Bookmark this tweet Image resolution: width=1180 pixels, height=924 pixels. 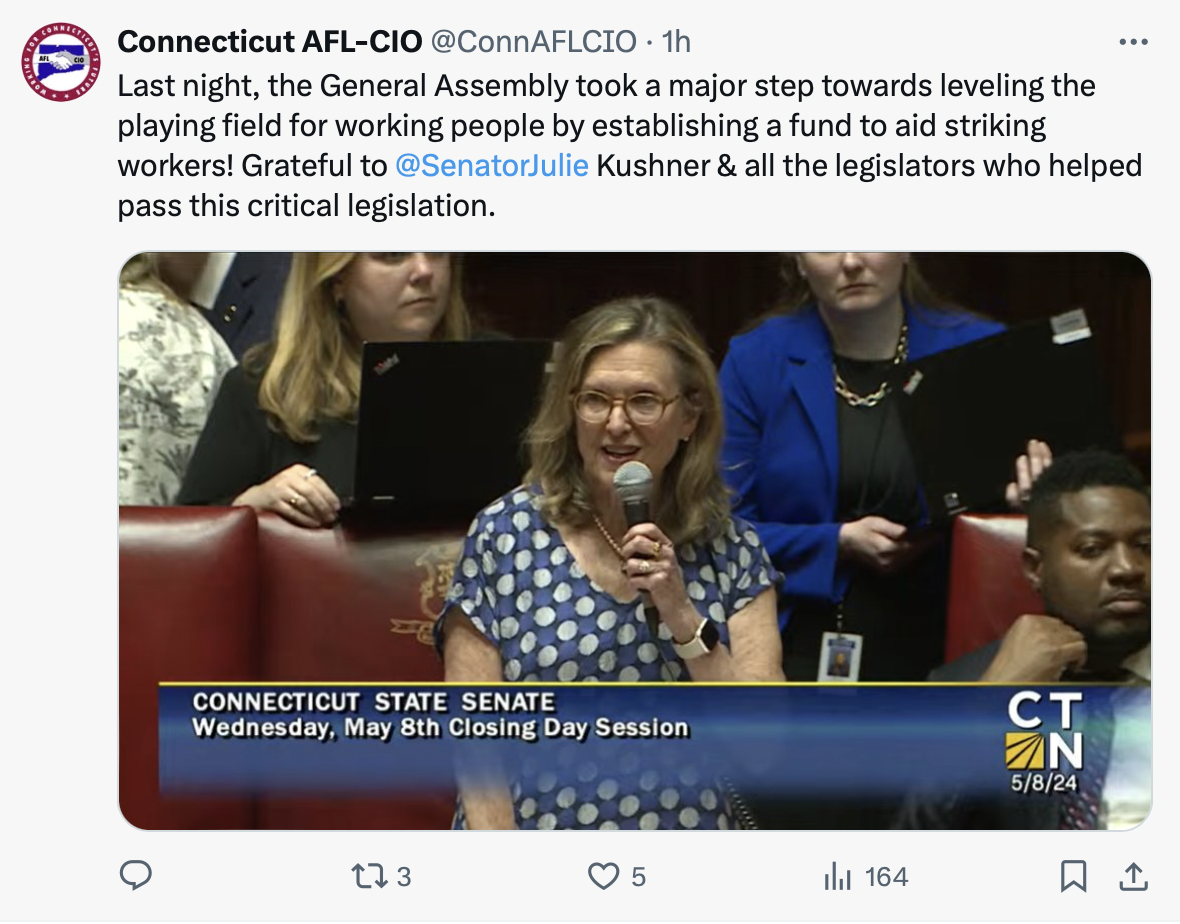(1073, 876)
